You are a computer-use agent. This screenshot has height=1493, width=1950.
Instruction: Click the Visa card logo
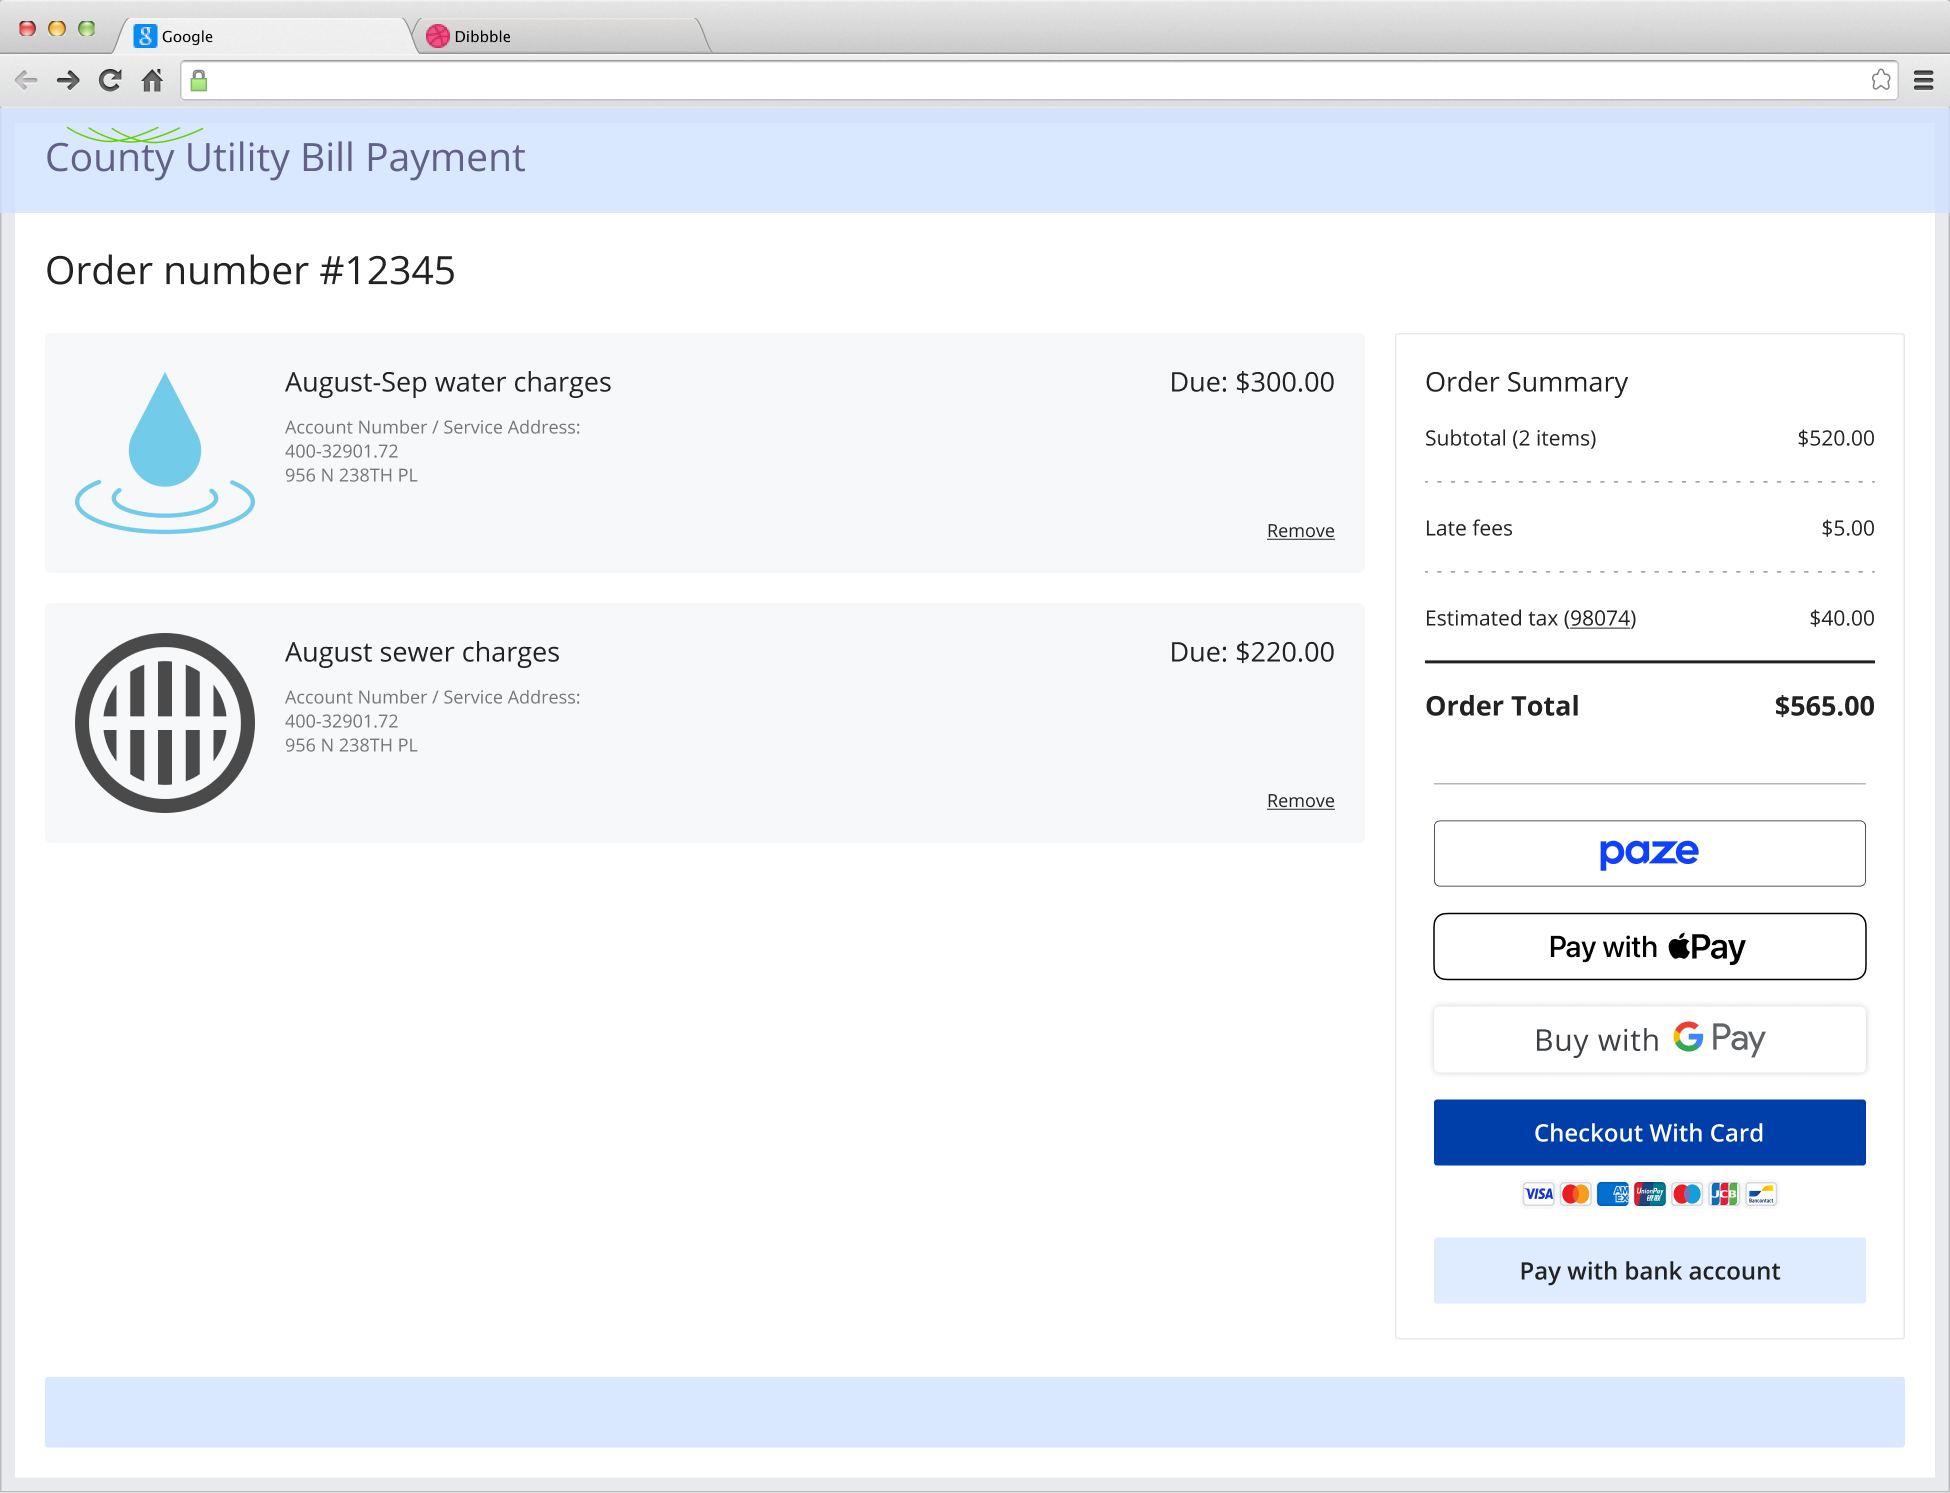coord(1538,1194)
